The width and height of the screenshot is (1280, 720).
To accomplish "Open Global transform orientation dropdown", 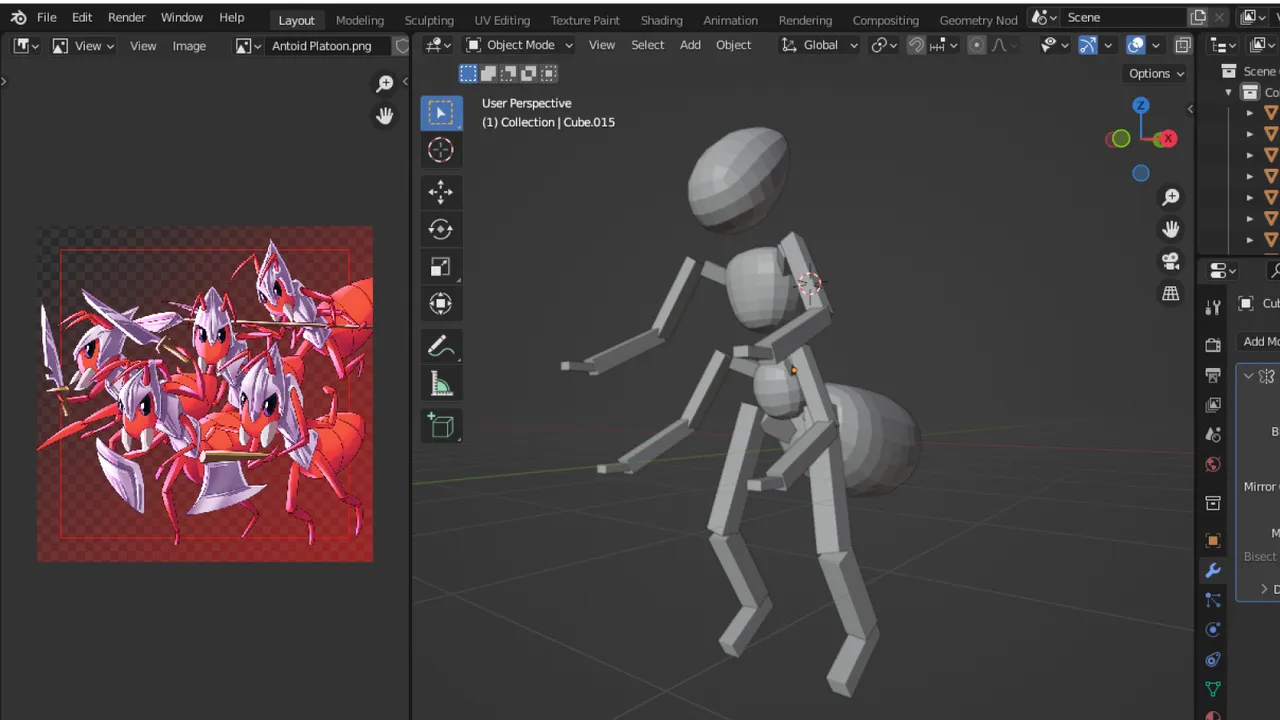I will 820,45.
